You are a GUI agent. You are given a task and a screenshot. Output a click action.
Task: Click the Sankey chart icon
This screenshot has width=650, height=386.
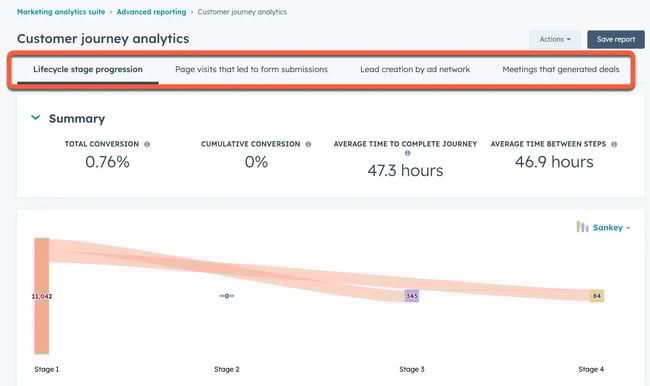tap(582, 227)
